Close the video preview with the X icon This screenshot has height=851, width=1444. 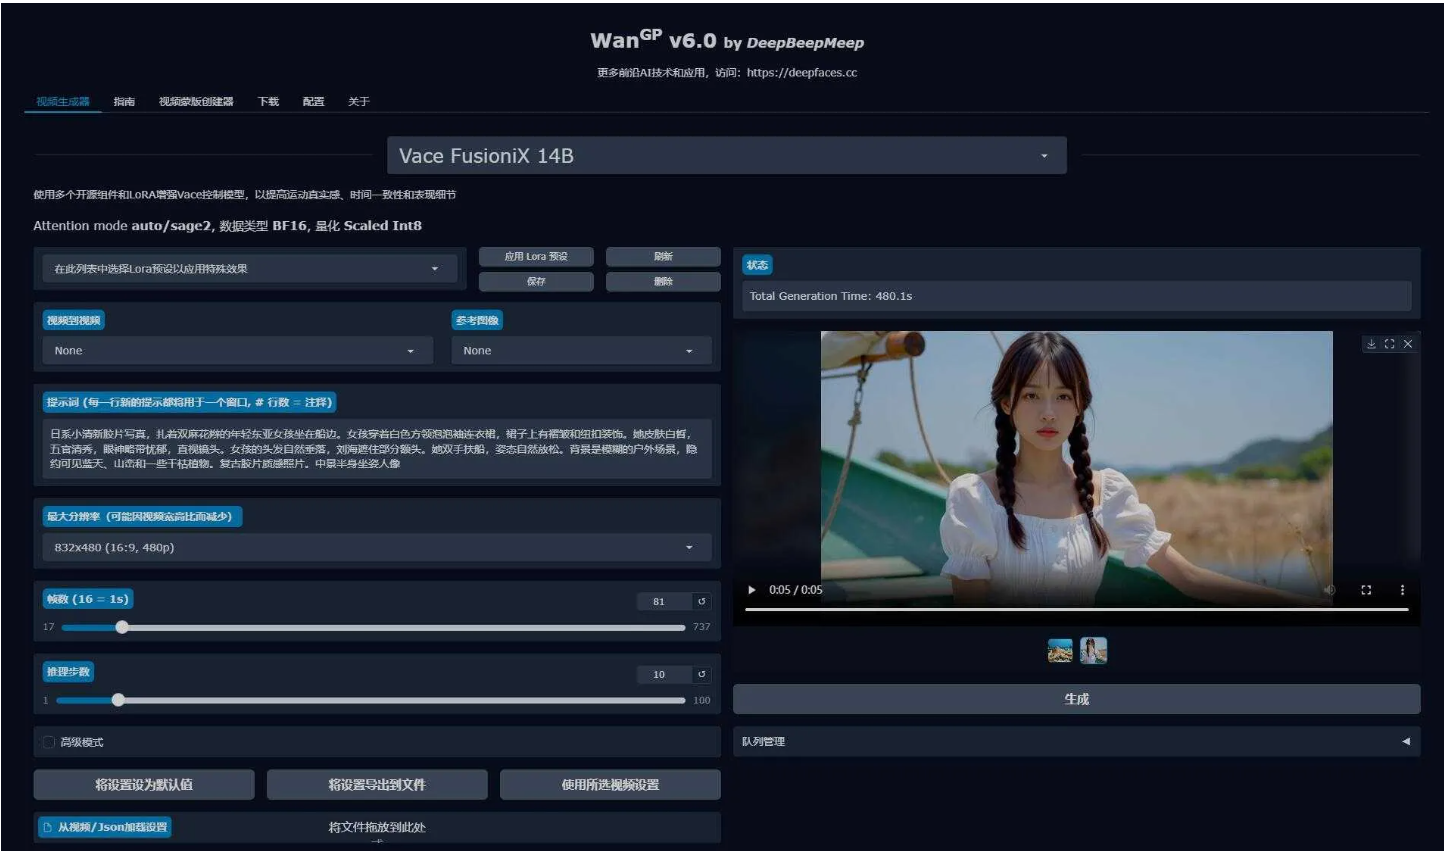coord(1408,344)
